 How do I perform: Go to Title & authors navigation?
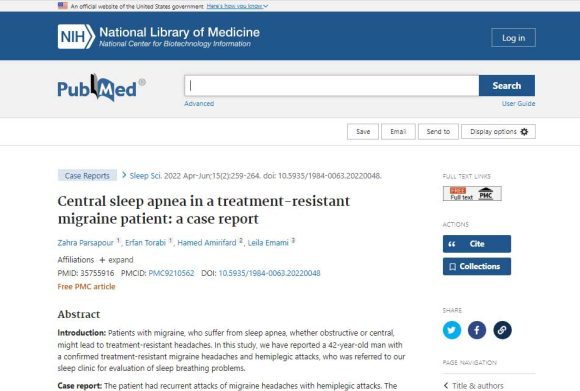(x=474, y=386)
